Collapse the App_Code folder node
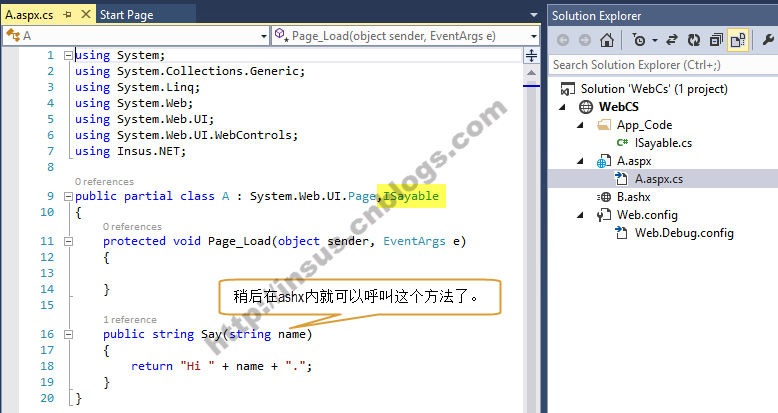The width and height of the screenshot is (778, 413). 582,125
